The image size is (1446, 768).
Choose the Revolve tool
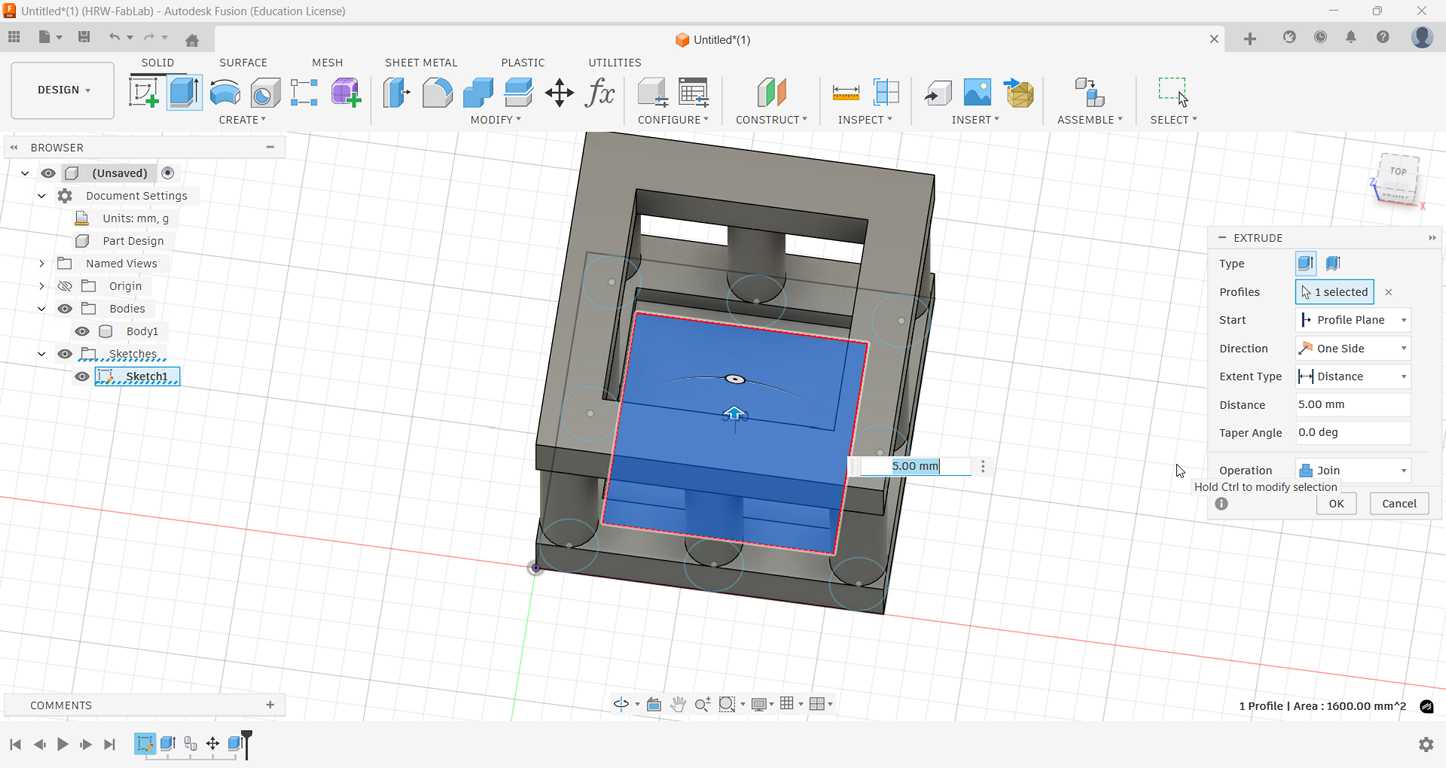pyautogui.click(x=225, y=93)
